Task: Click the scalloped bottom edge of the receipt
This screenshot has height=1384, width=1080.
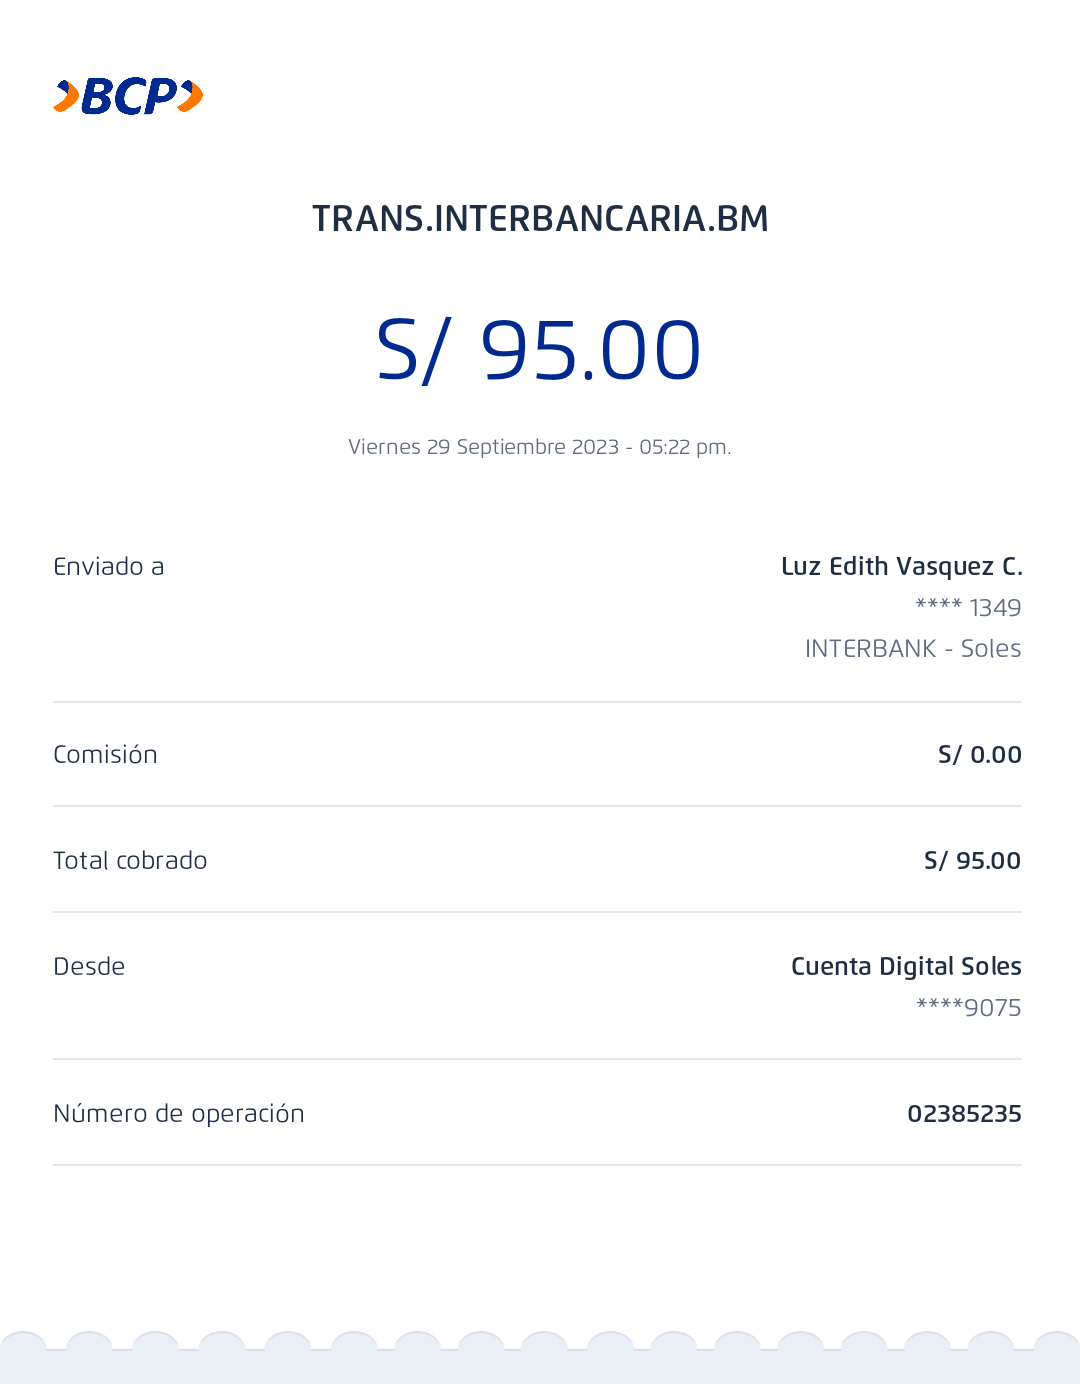Action: tap(540, 1358)
